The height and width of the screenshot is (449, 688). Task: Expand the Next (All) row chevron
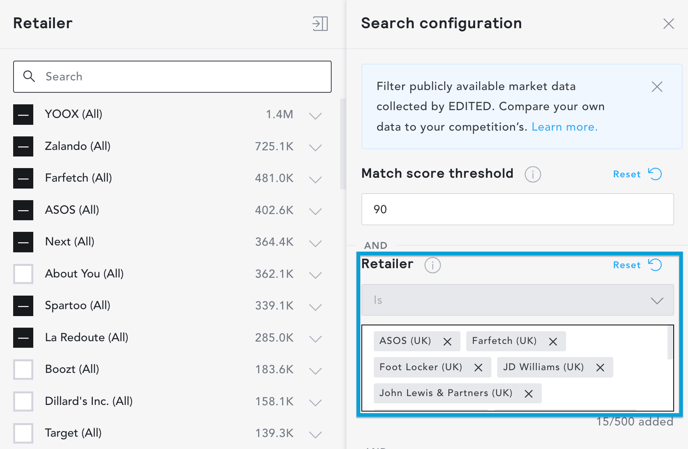tap(315, 243)
